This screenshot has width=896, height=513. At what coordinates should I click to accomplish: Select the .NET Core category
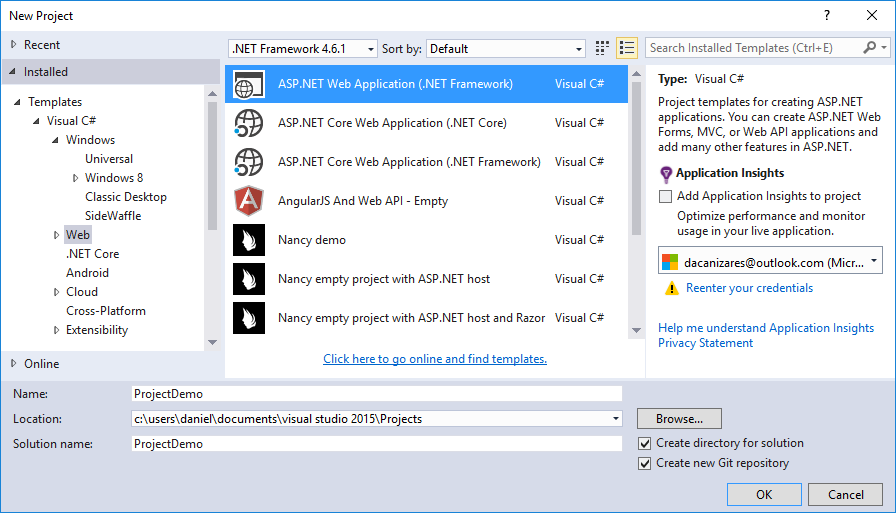(93, 254)
